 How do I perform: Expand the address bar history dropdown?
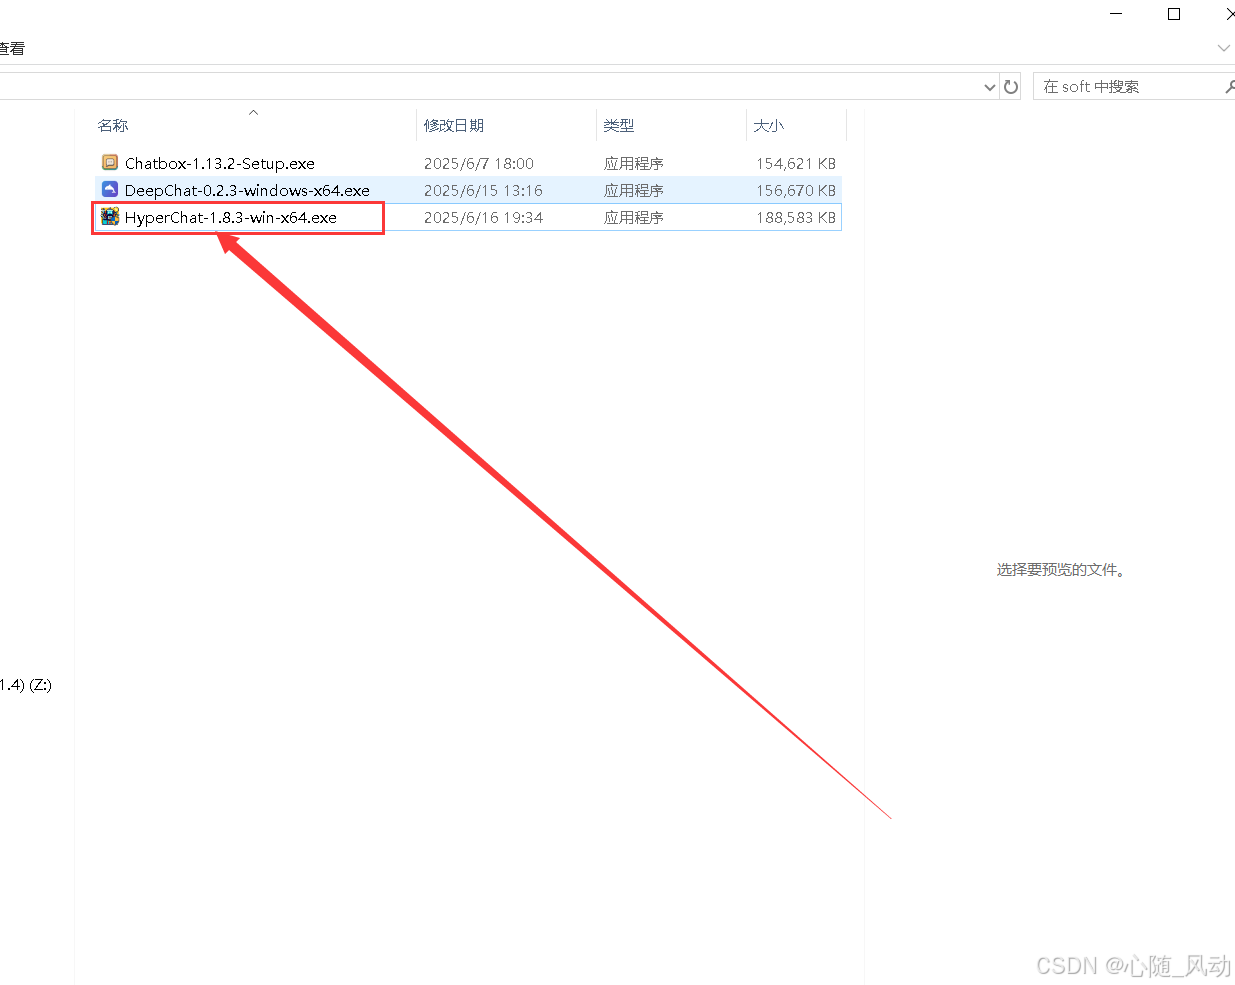989,87
